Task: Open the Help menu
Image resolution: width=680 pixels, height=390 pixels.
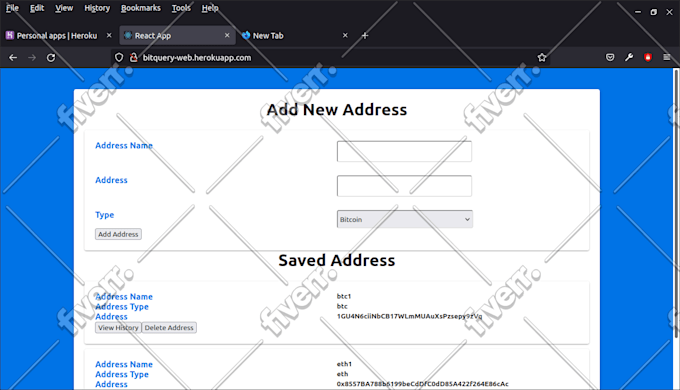Action: coord(210,8)
